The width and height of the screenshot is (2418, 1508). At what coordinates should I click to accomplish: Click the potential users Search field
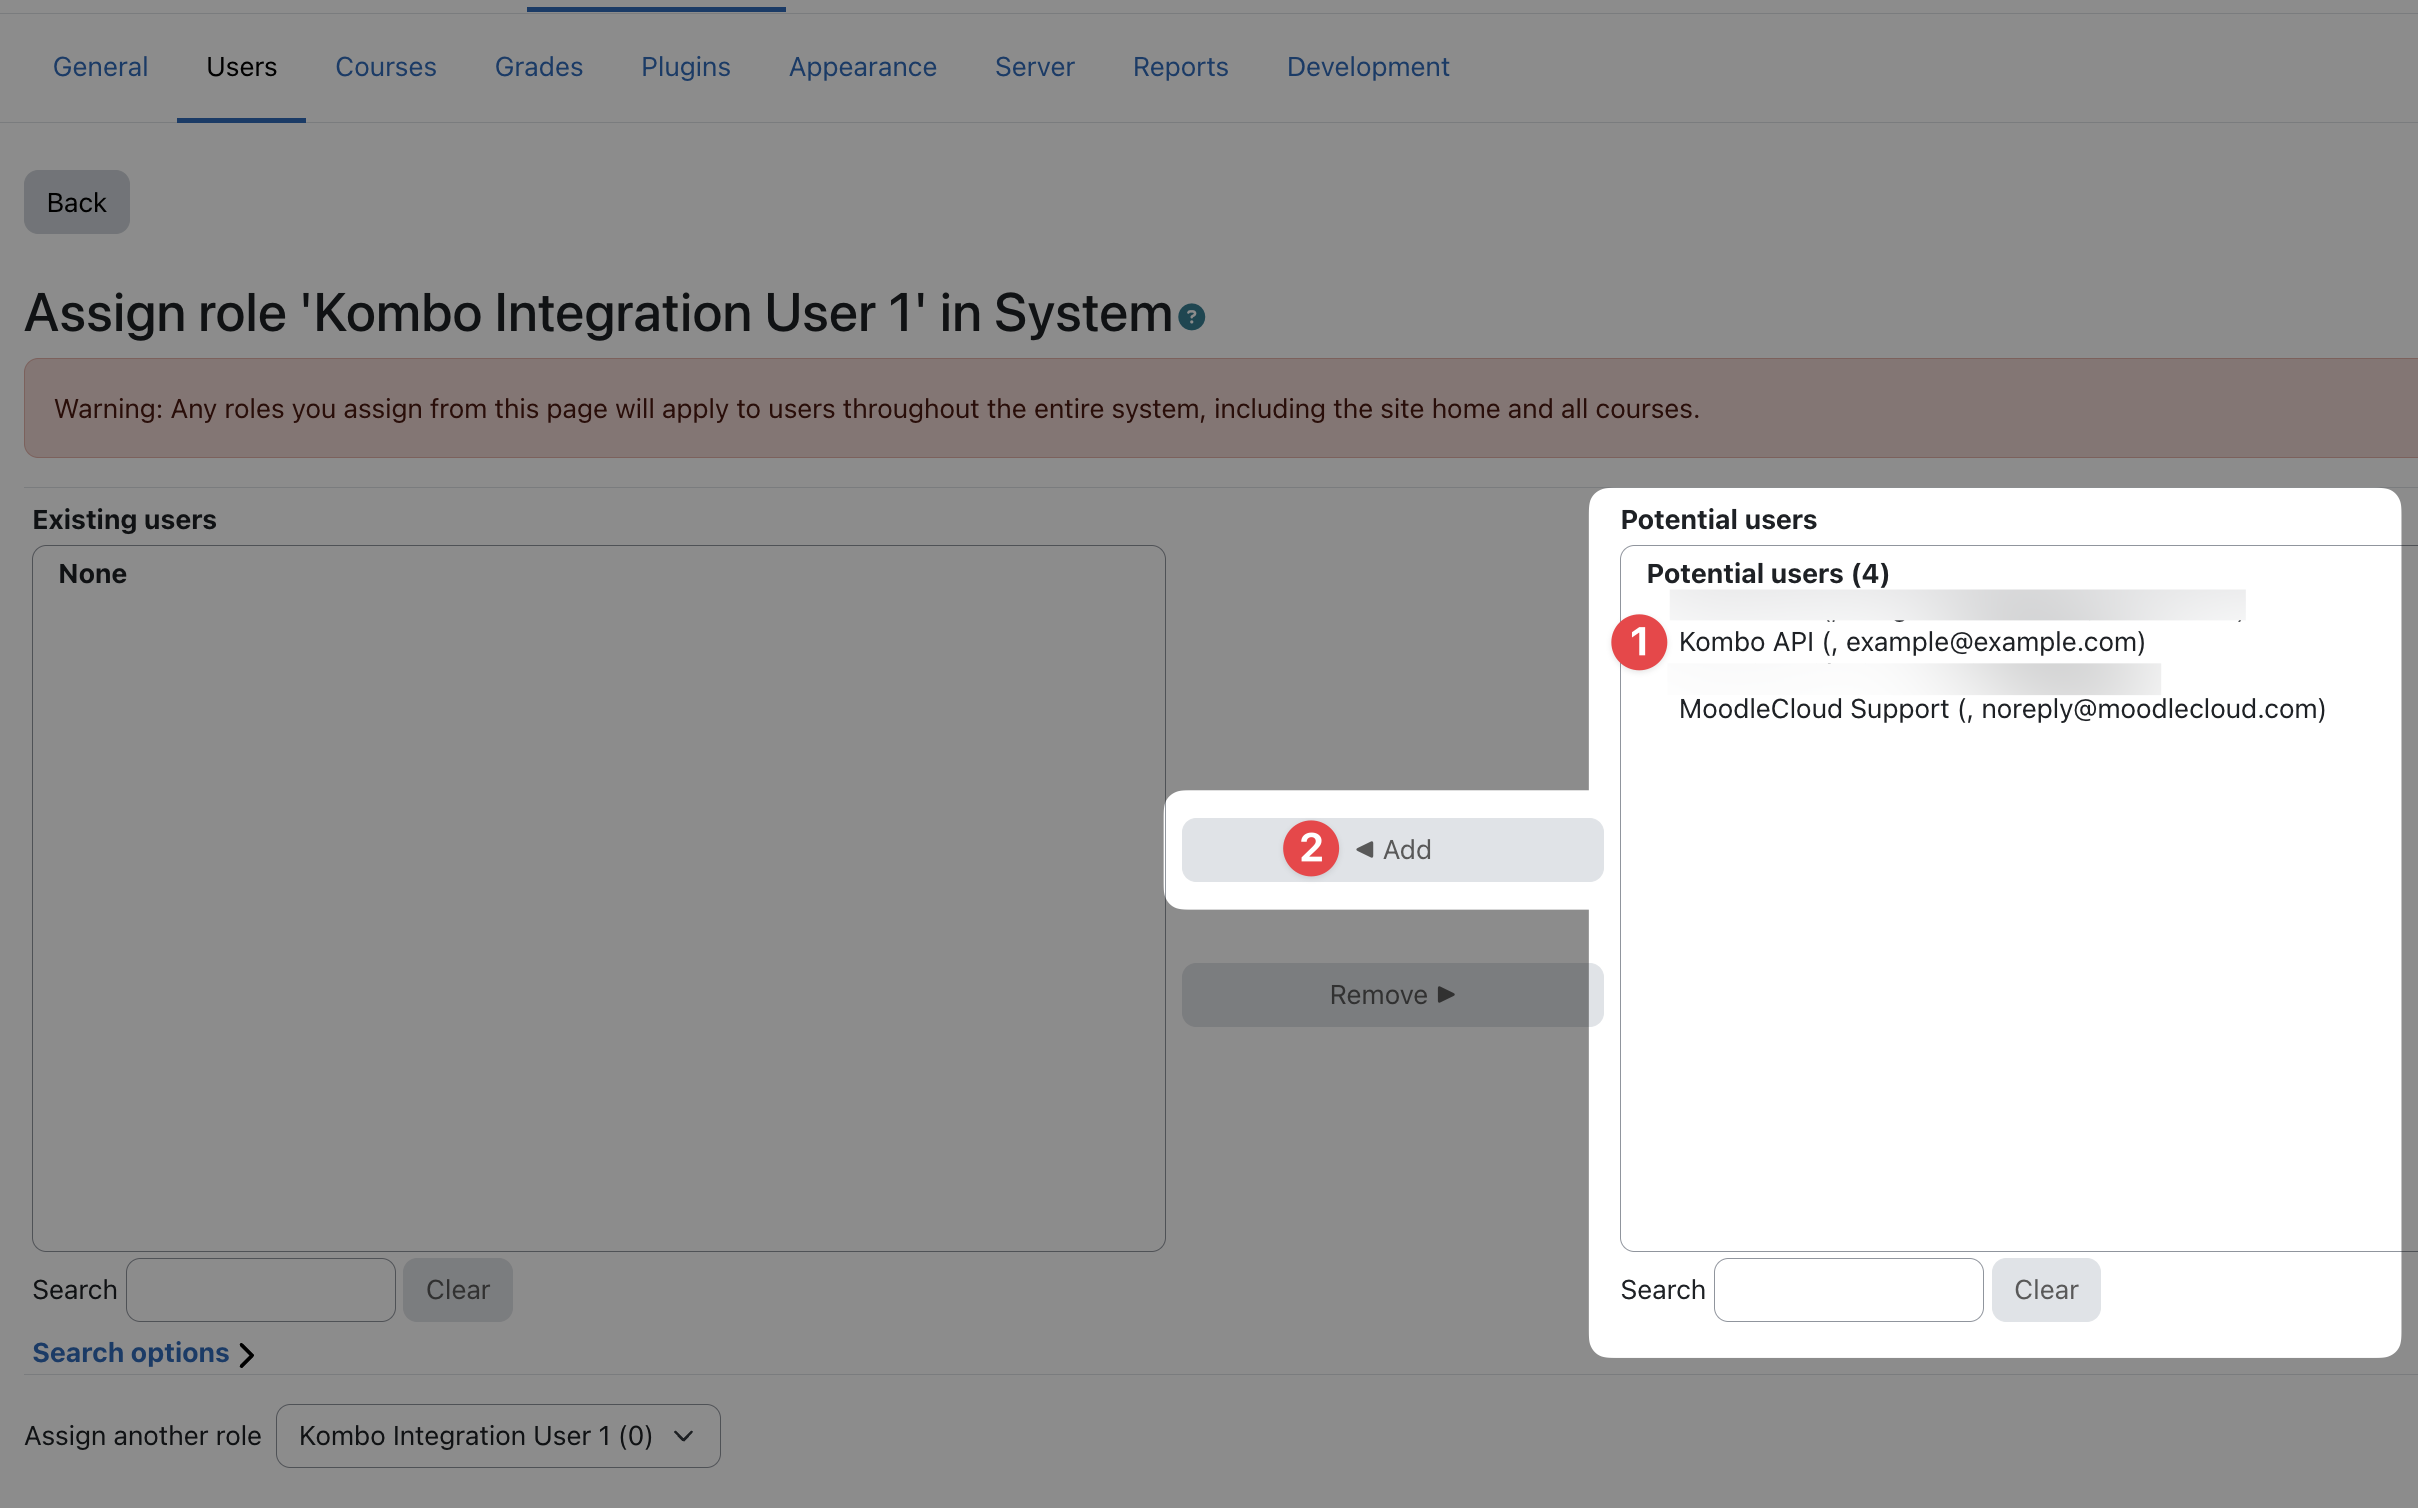click(1847, 1289)
